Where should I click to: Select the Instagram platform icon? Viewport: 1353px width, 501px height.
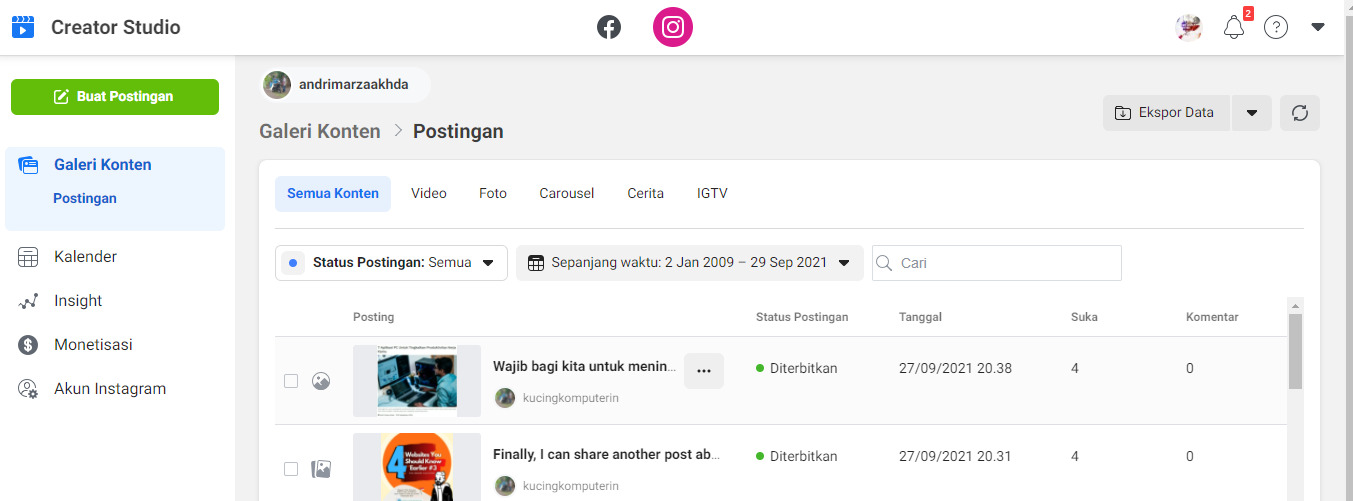coord(673,28)
